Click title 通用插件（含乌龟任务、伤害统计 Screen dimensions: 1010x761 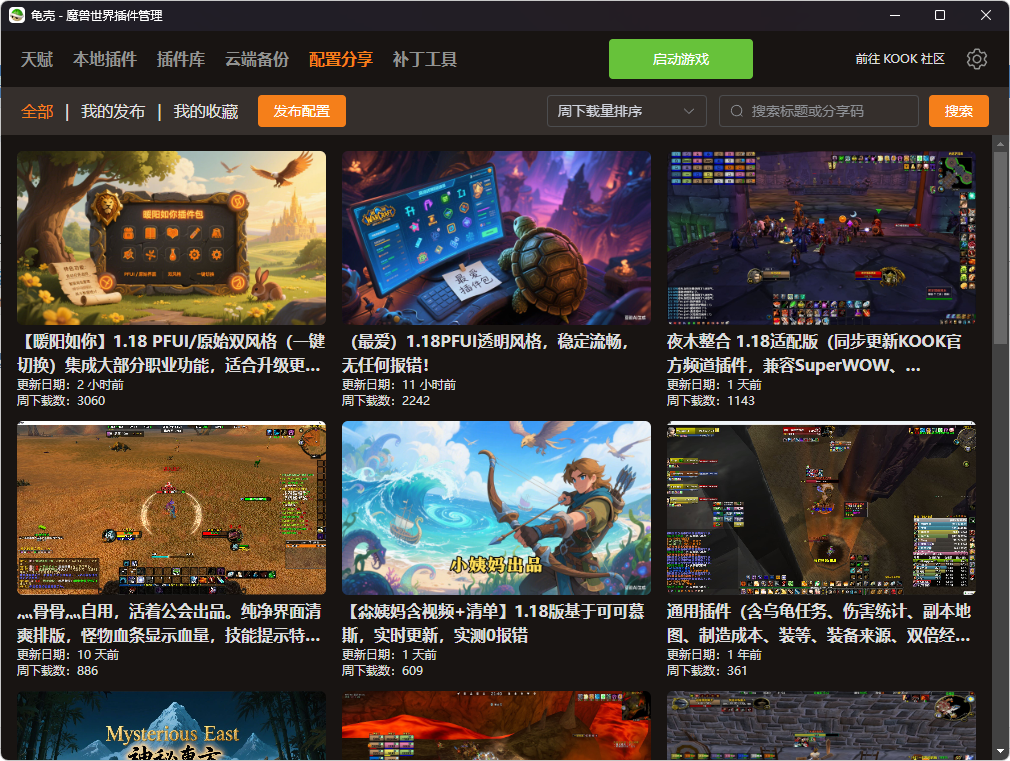819,623
